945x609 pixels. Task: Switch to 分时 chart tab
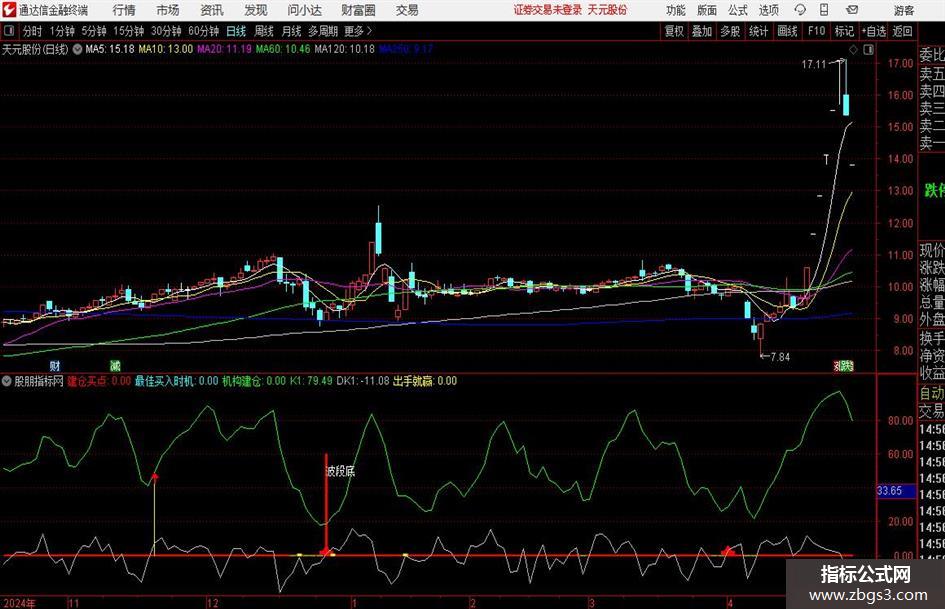click(x=33, y=31)
